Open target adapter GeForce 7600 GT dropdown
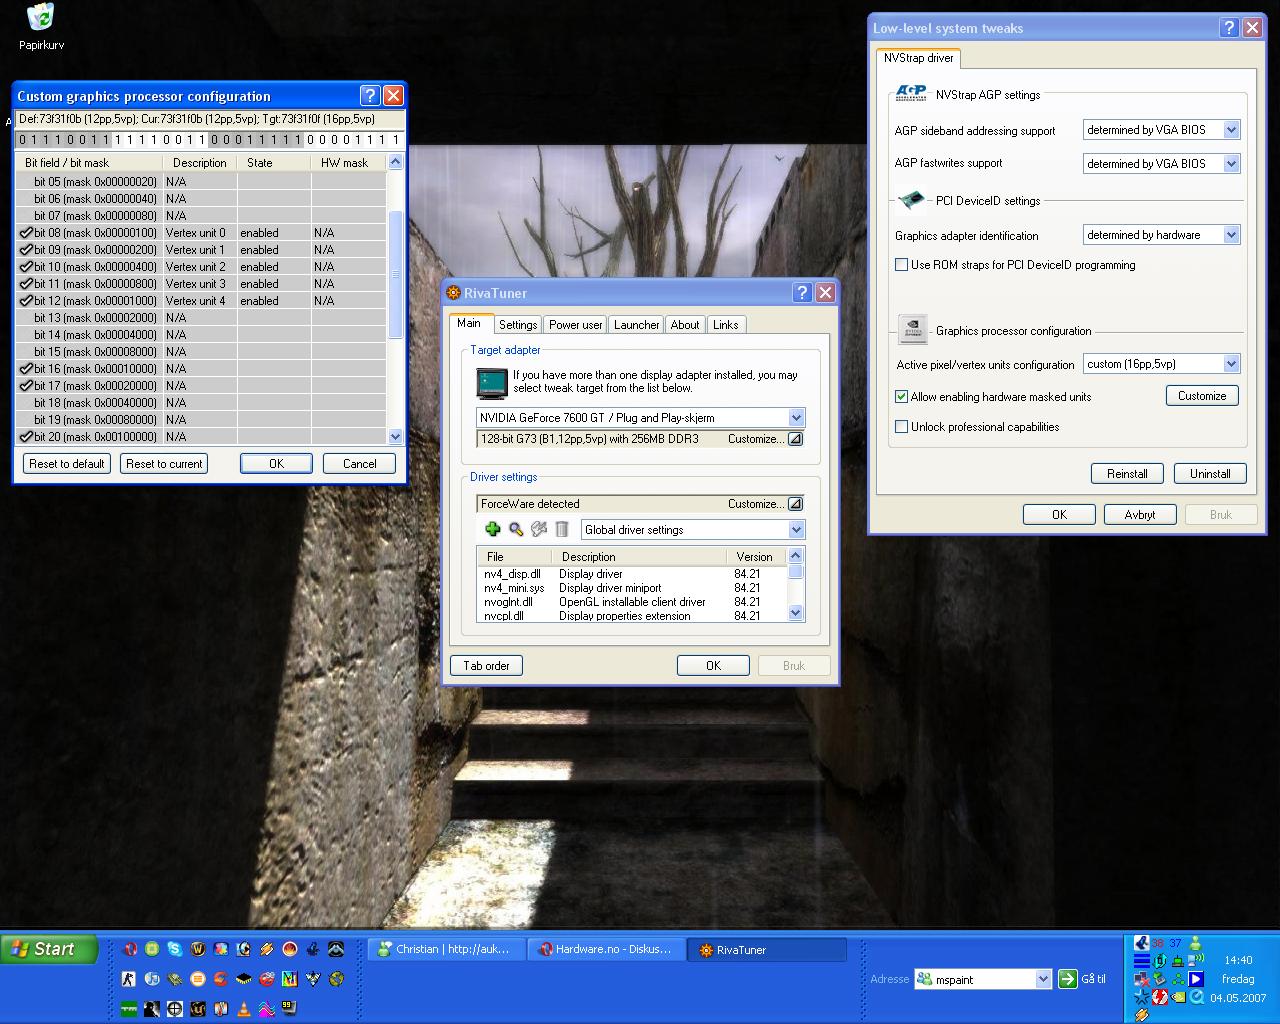 [796, 418]
